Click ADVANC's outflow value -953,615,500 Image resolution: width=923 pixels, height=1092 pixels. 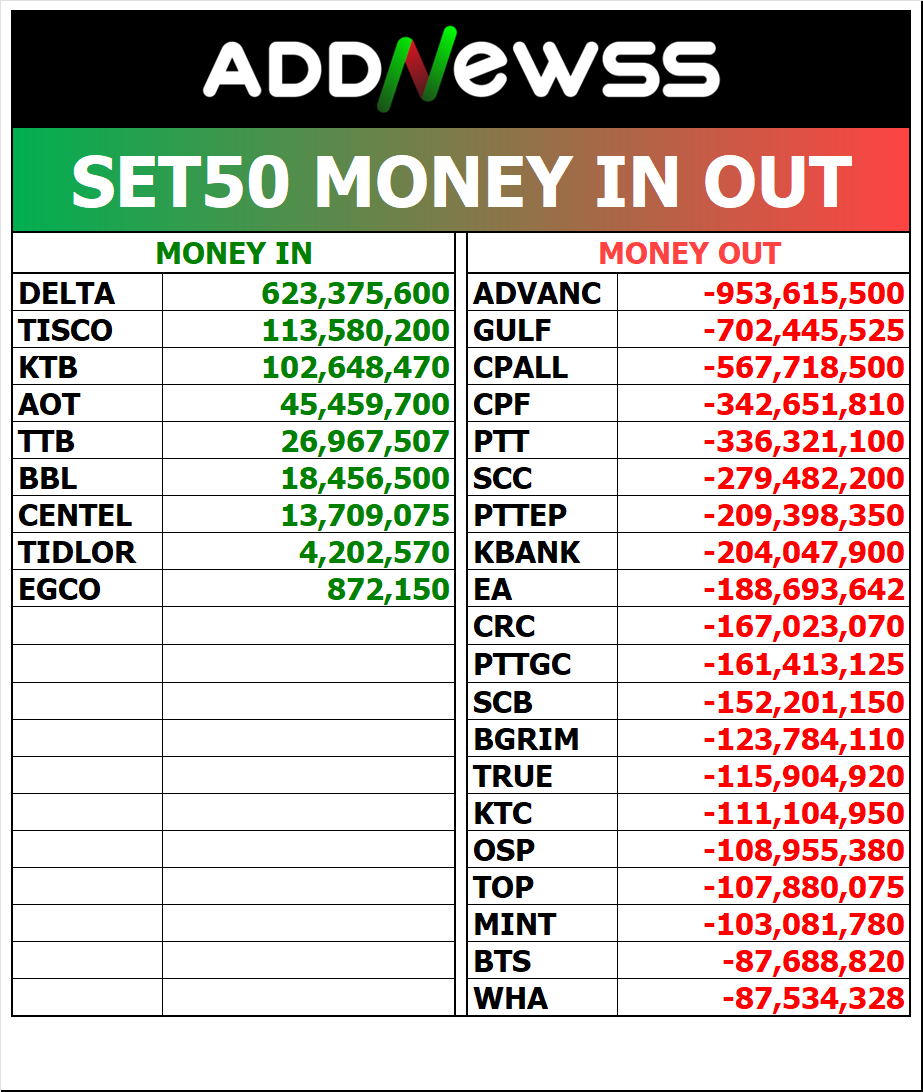803,294
